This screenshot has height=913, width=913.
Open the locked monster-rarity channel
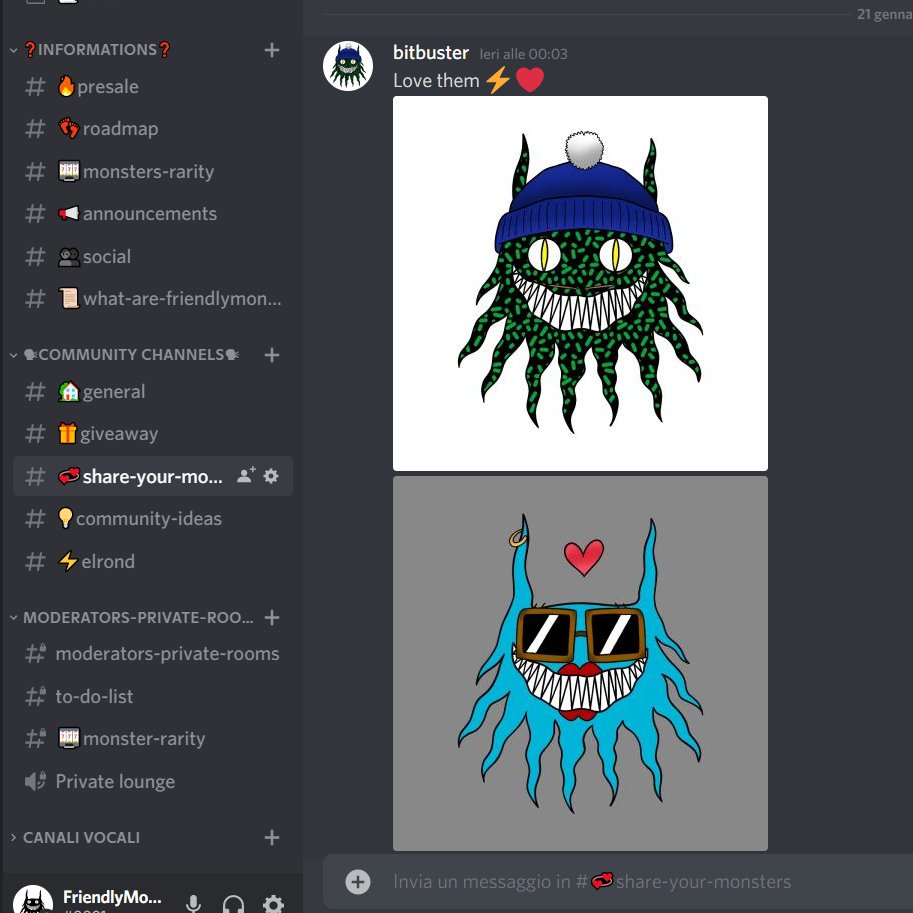(x=153, y=739)
